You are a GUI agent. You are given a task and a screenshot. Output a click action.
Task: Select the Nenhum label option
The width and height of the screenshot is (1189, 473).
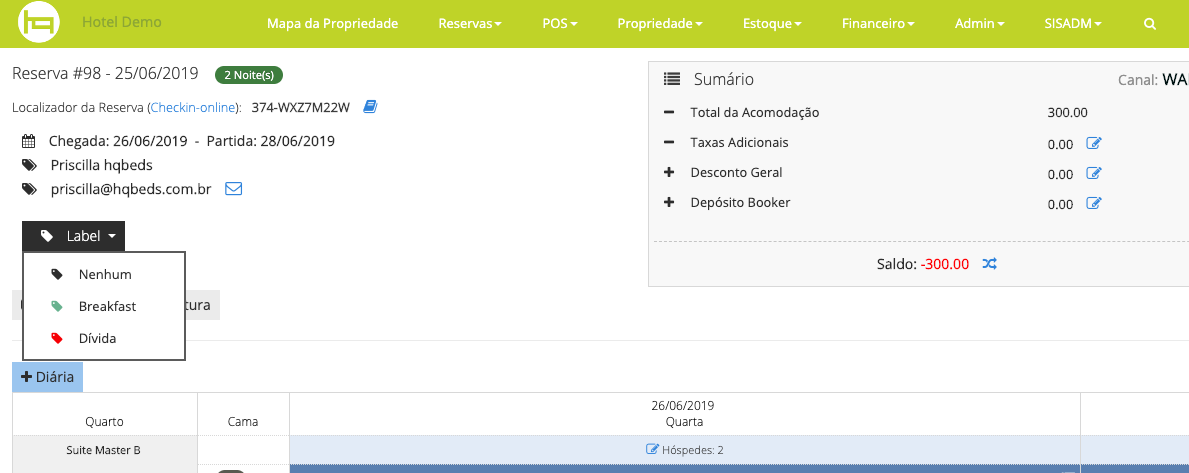coord(104,274)
